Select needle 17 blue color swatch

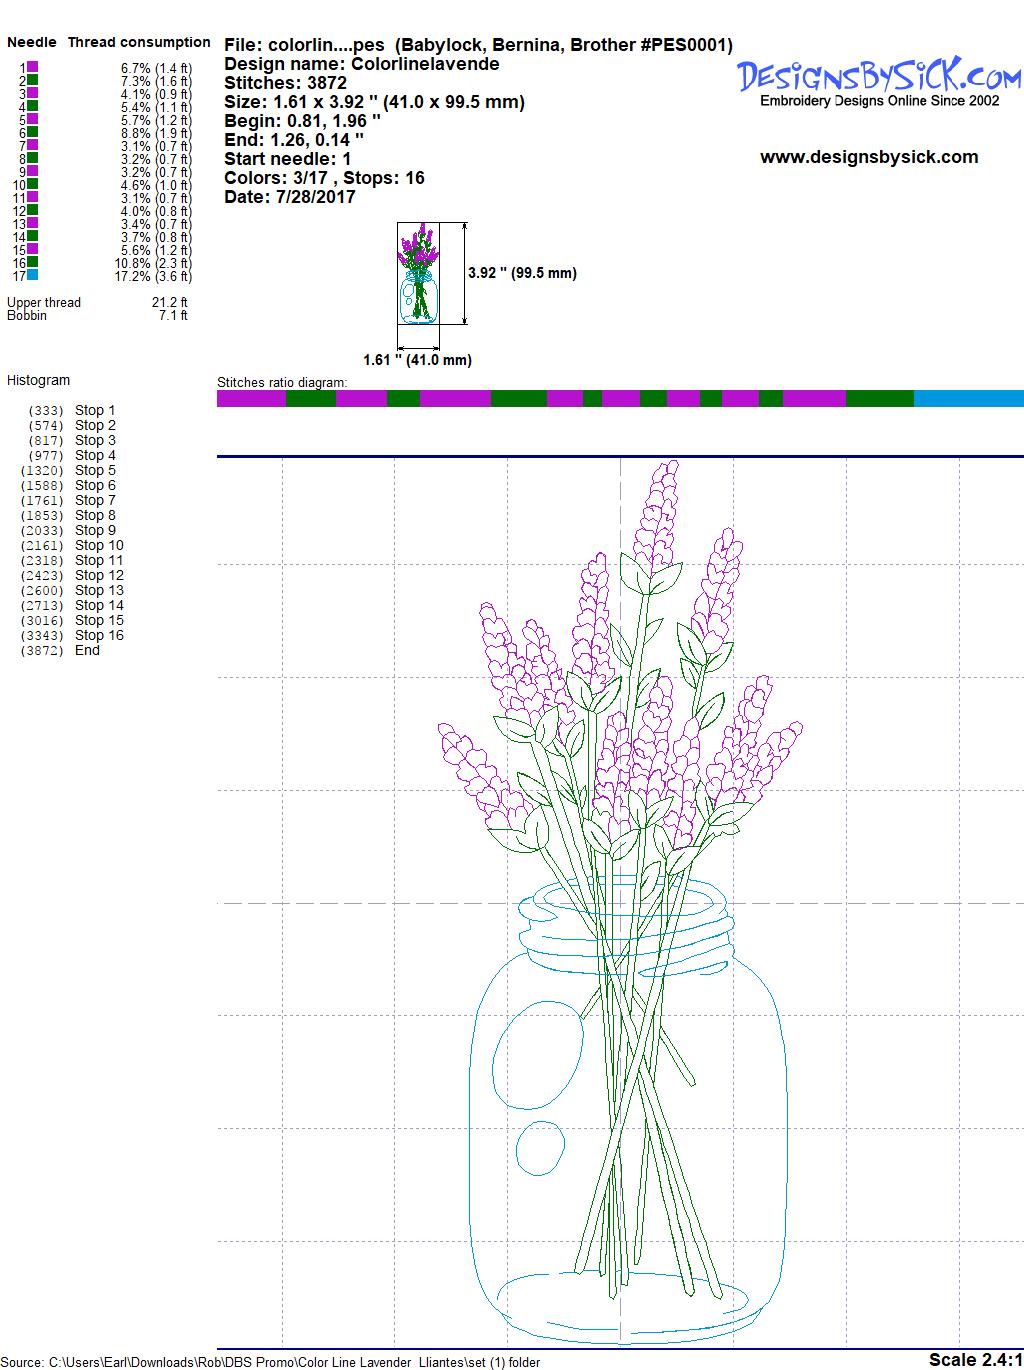[33, 275]
